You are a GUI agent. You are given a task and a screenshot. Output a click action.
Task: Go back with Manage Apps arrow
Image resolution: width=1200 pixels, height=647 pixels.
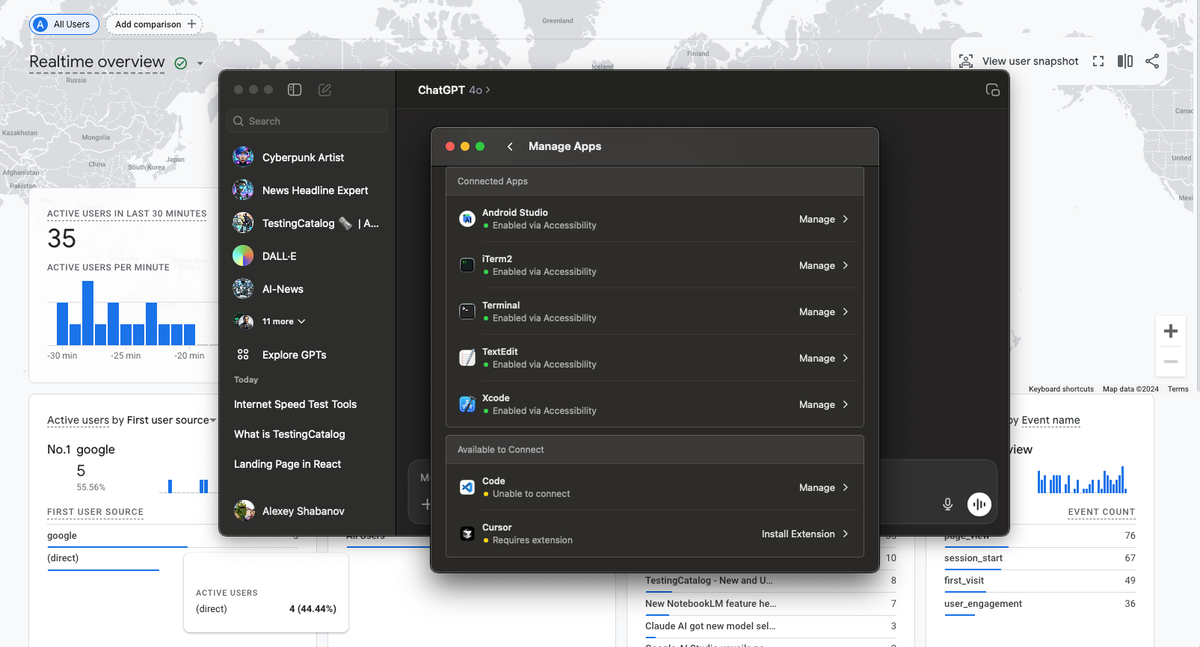[x=510, y=146]
